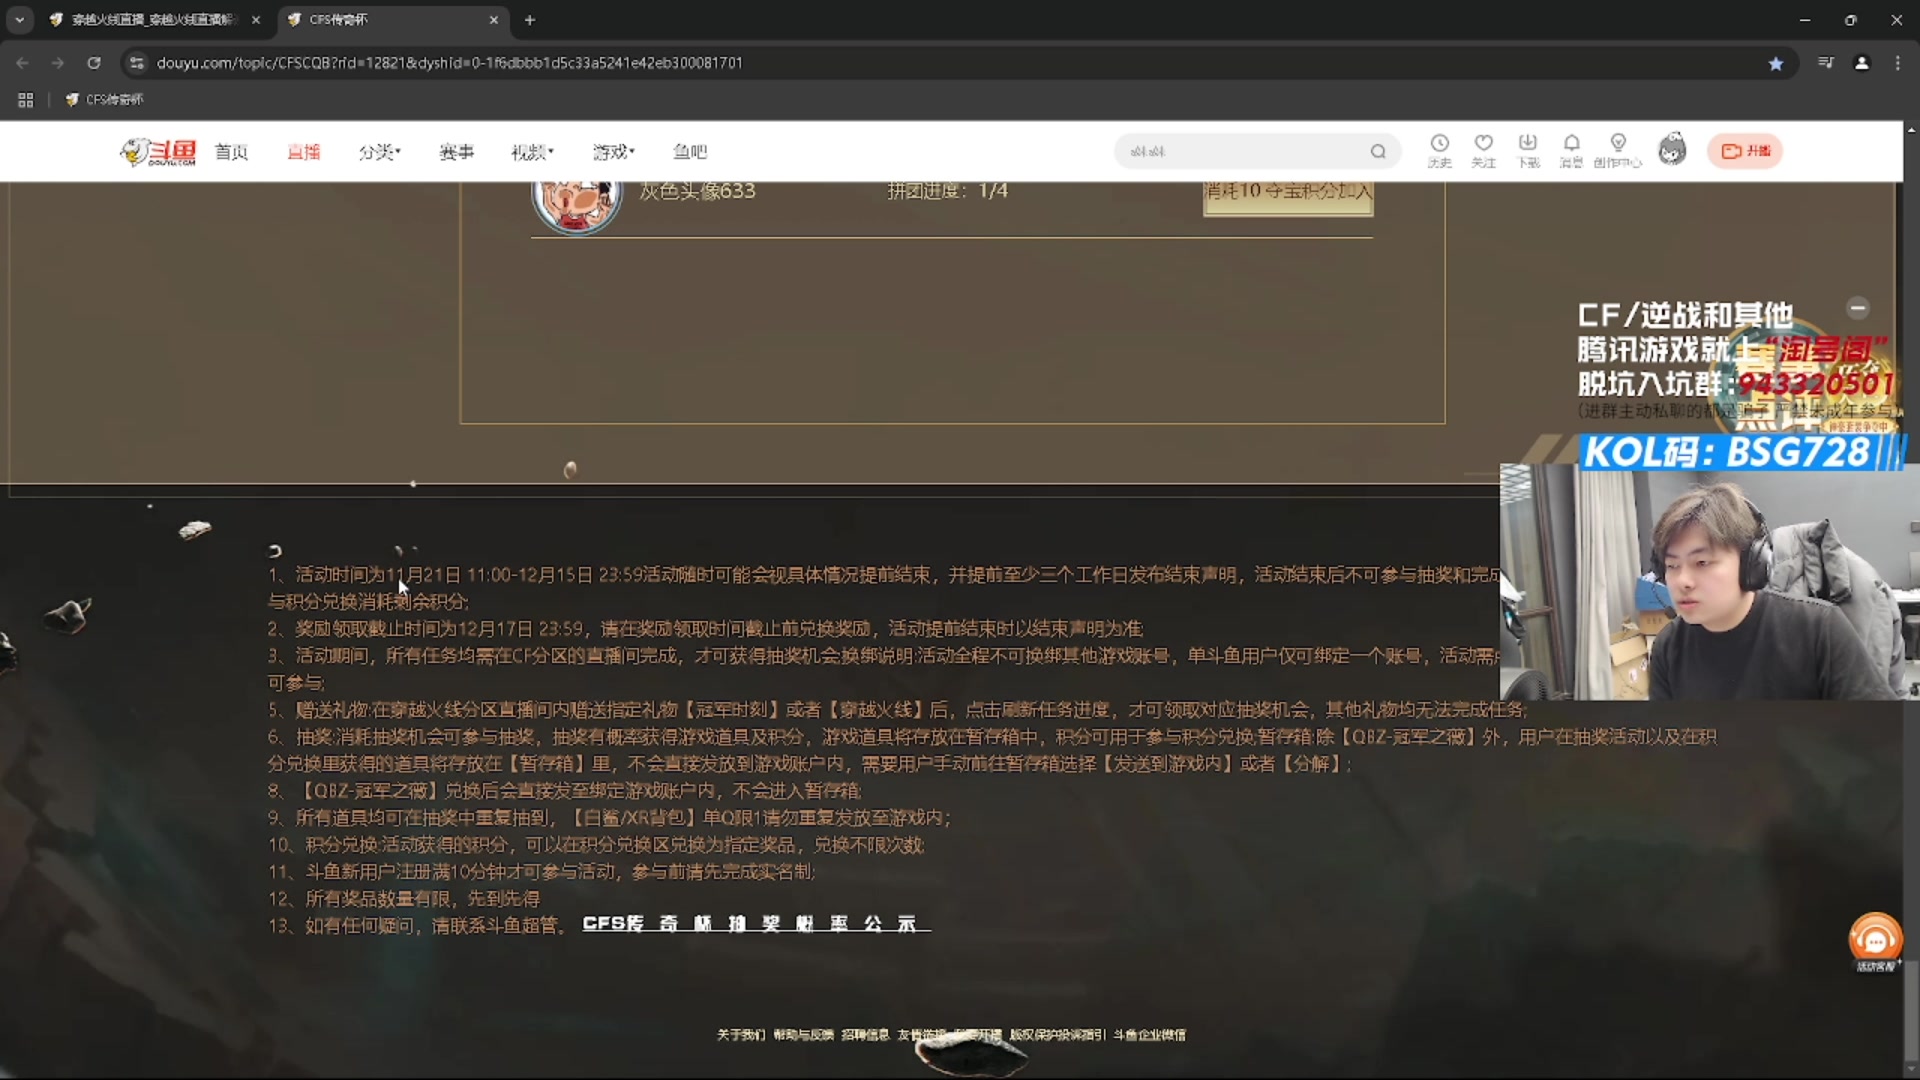Viewport: 1920px width, 1080px height.
Task: Toggle the bookmark star icon
Action: 1776,63
